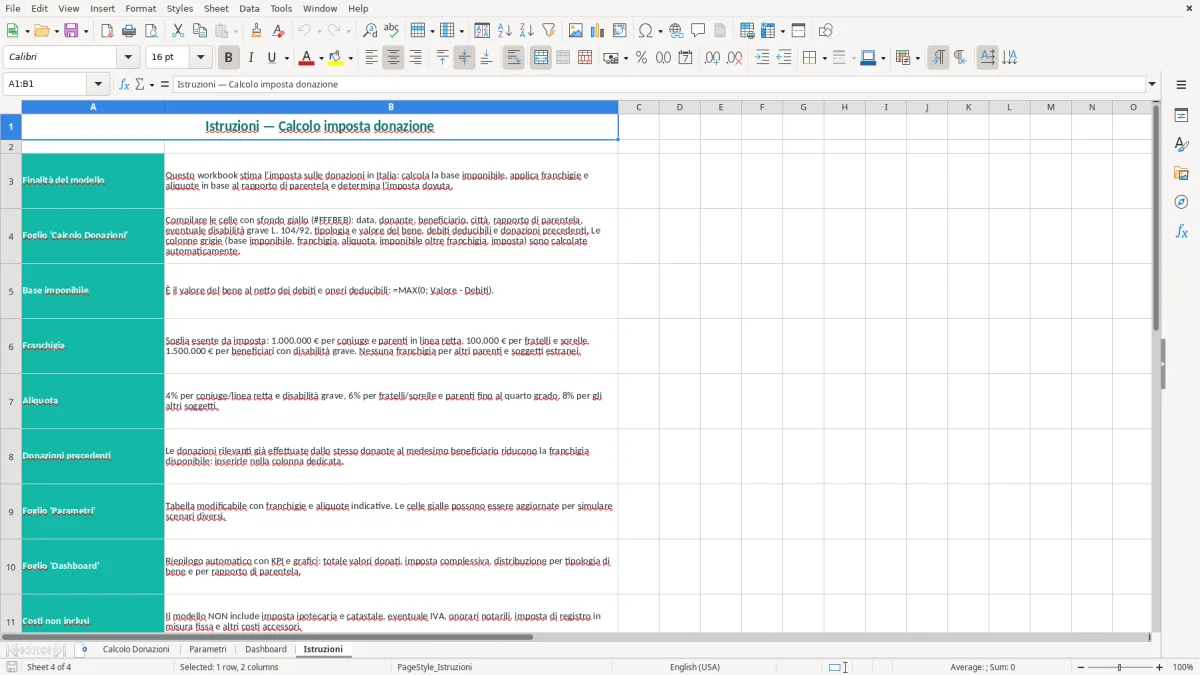Open sidebar Styles panel icon
Image resolution: width=1200 pixels, height=675 pixels.
pyautogui.click(x=1181, y=145)
